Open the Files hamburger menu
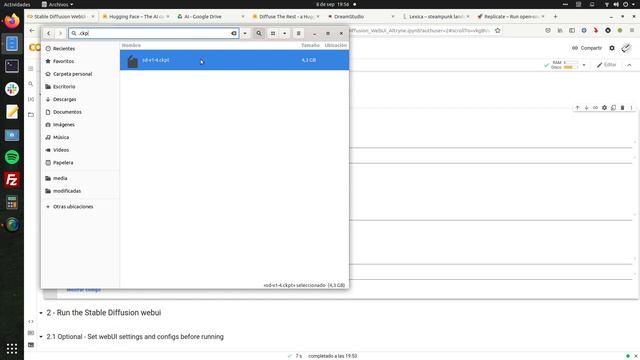 [298, 33]
